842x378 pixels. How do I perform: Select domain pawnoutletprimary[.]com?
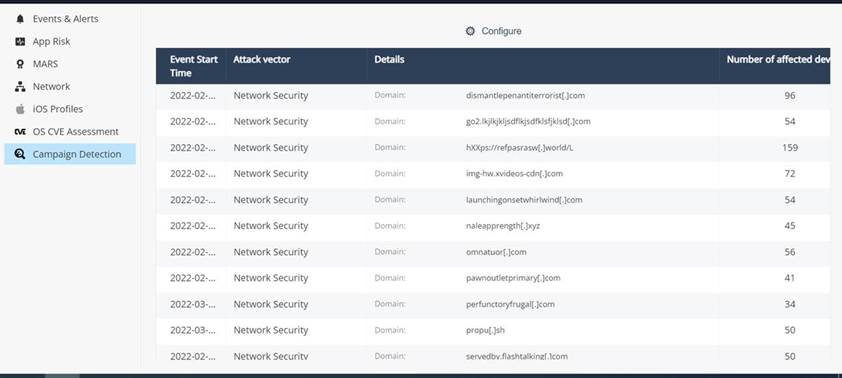click(513, 278)
